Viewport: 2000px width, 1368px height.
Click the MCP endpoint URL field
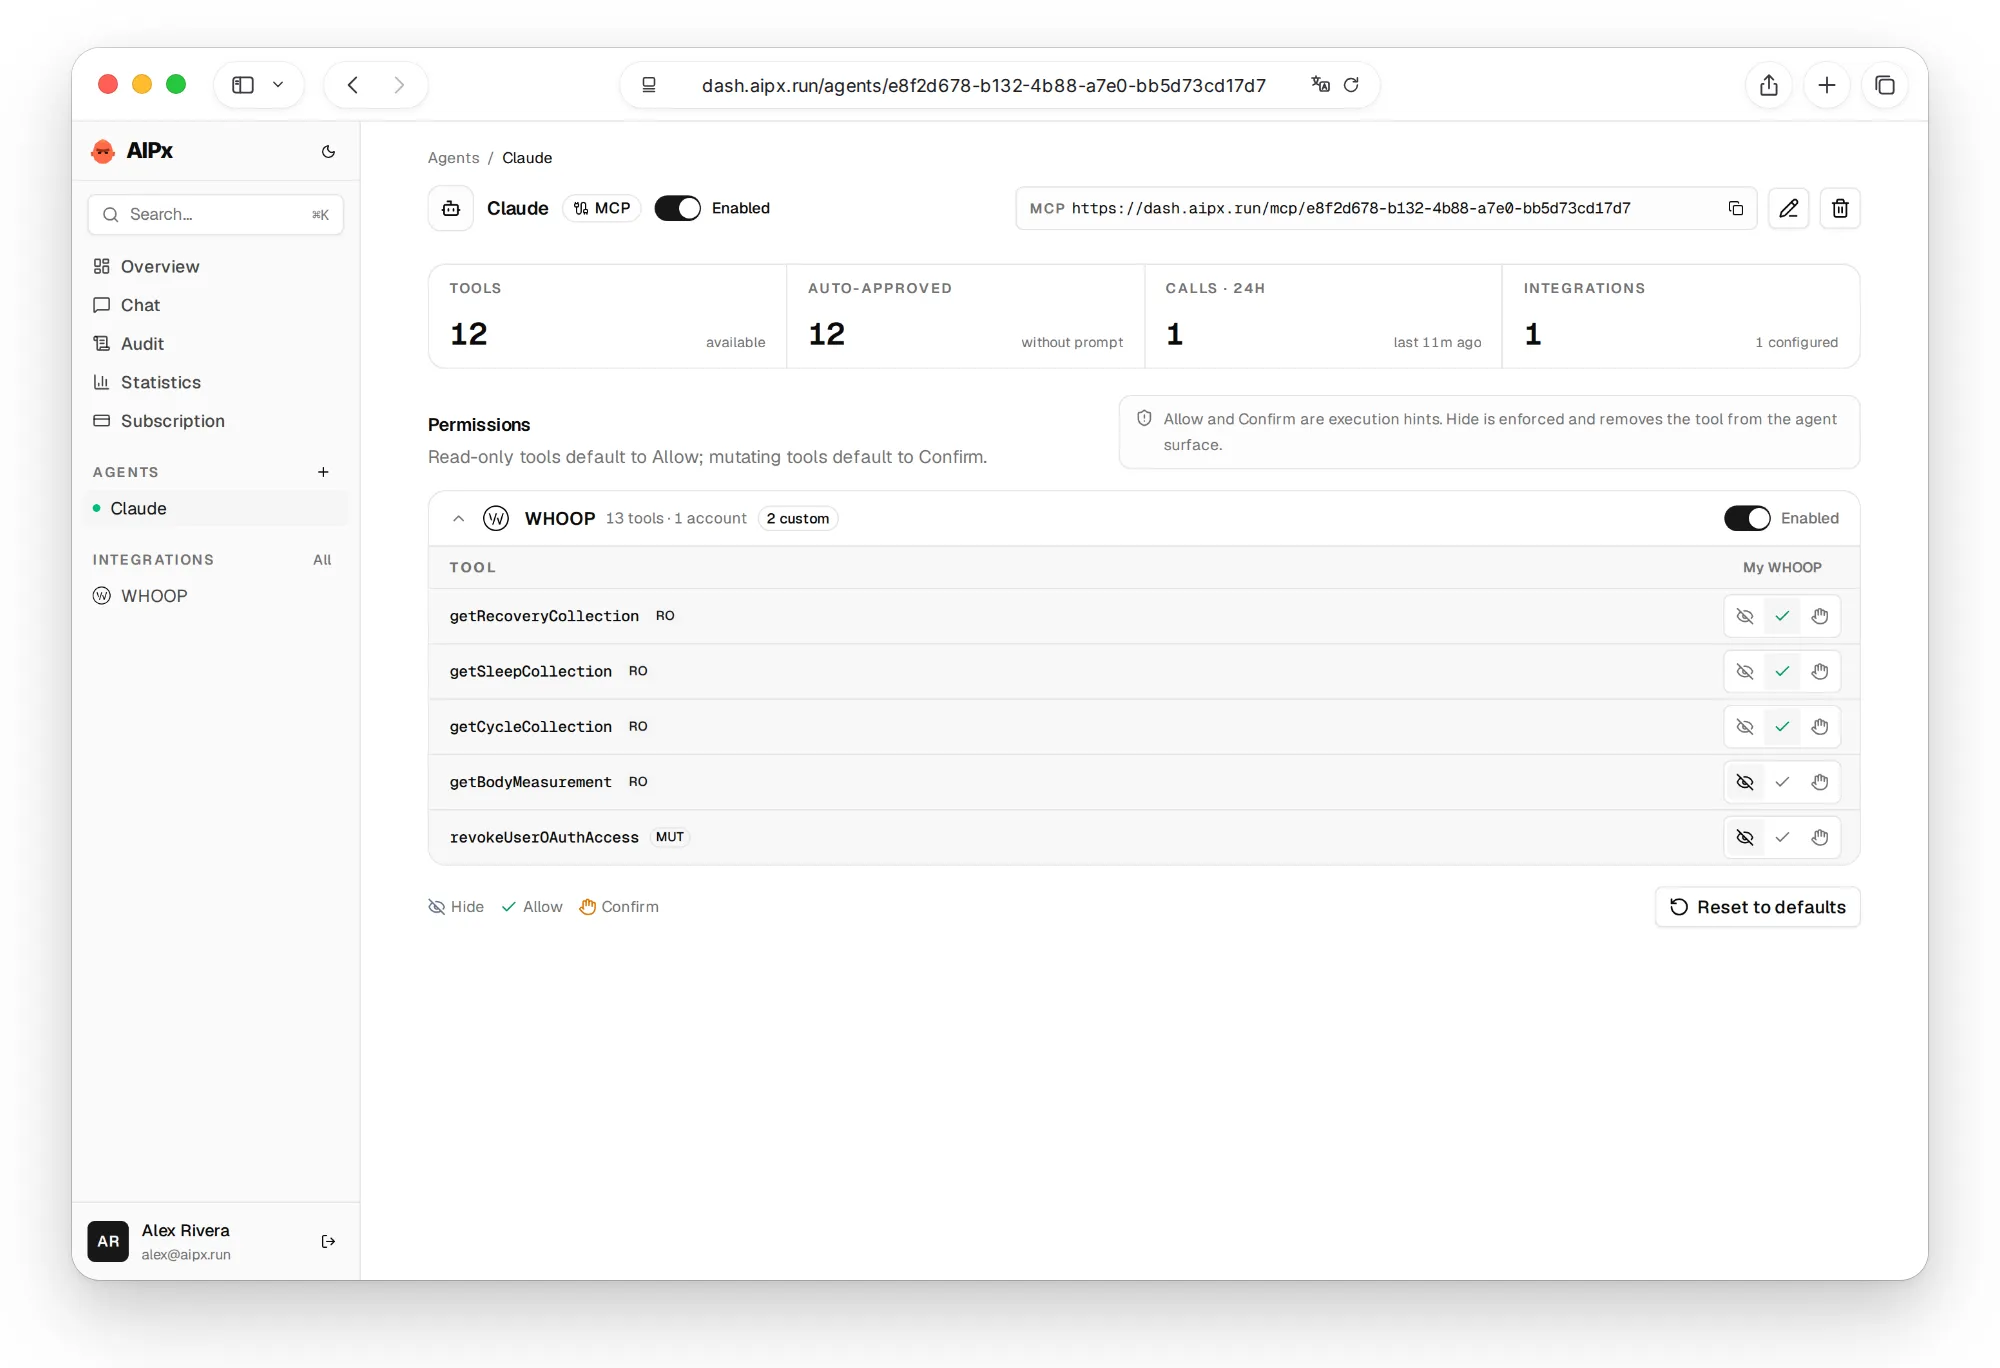coord(1386,208)
